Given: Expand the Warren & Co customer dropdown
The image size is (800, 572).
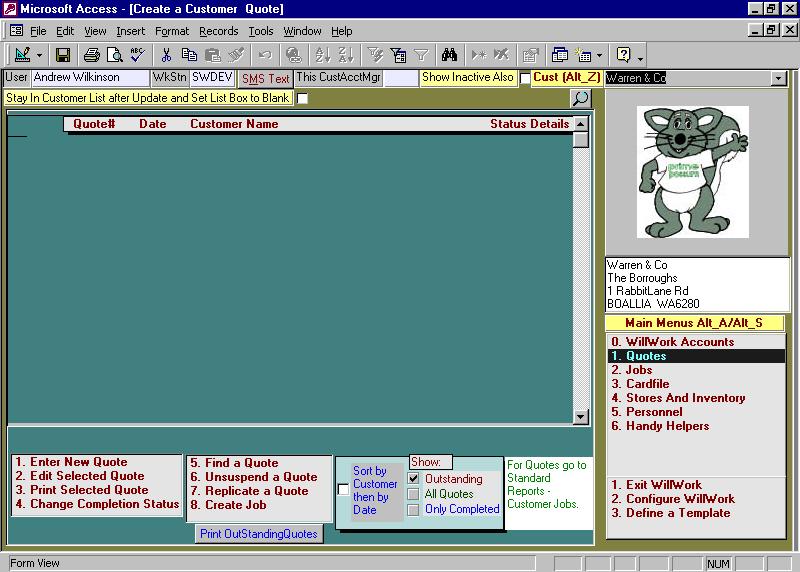Looking at the screenshot, I should 778,78.
